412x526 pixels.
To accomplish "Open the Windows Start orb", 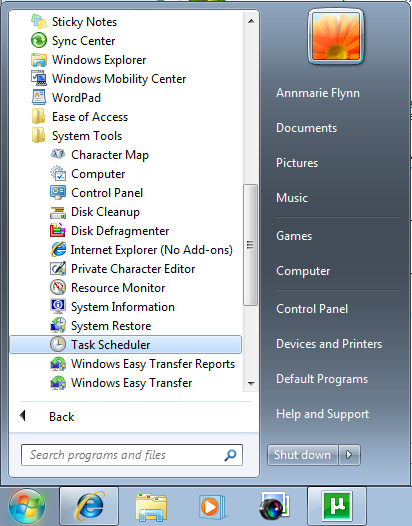I will pos(27,506).
